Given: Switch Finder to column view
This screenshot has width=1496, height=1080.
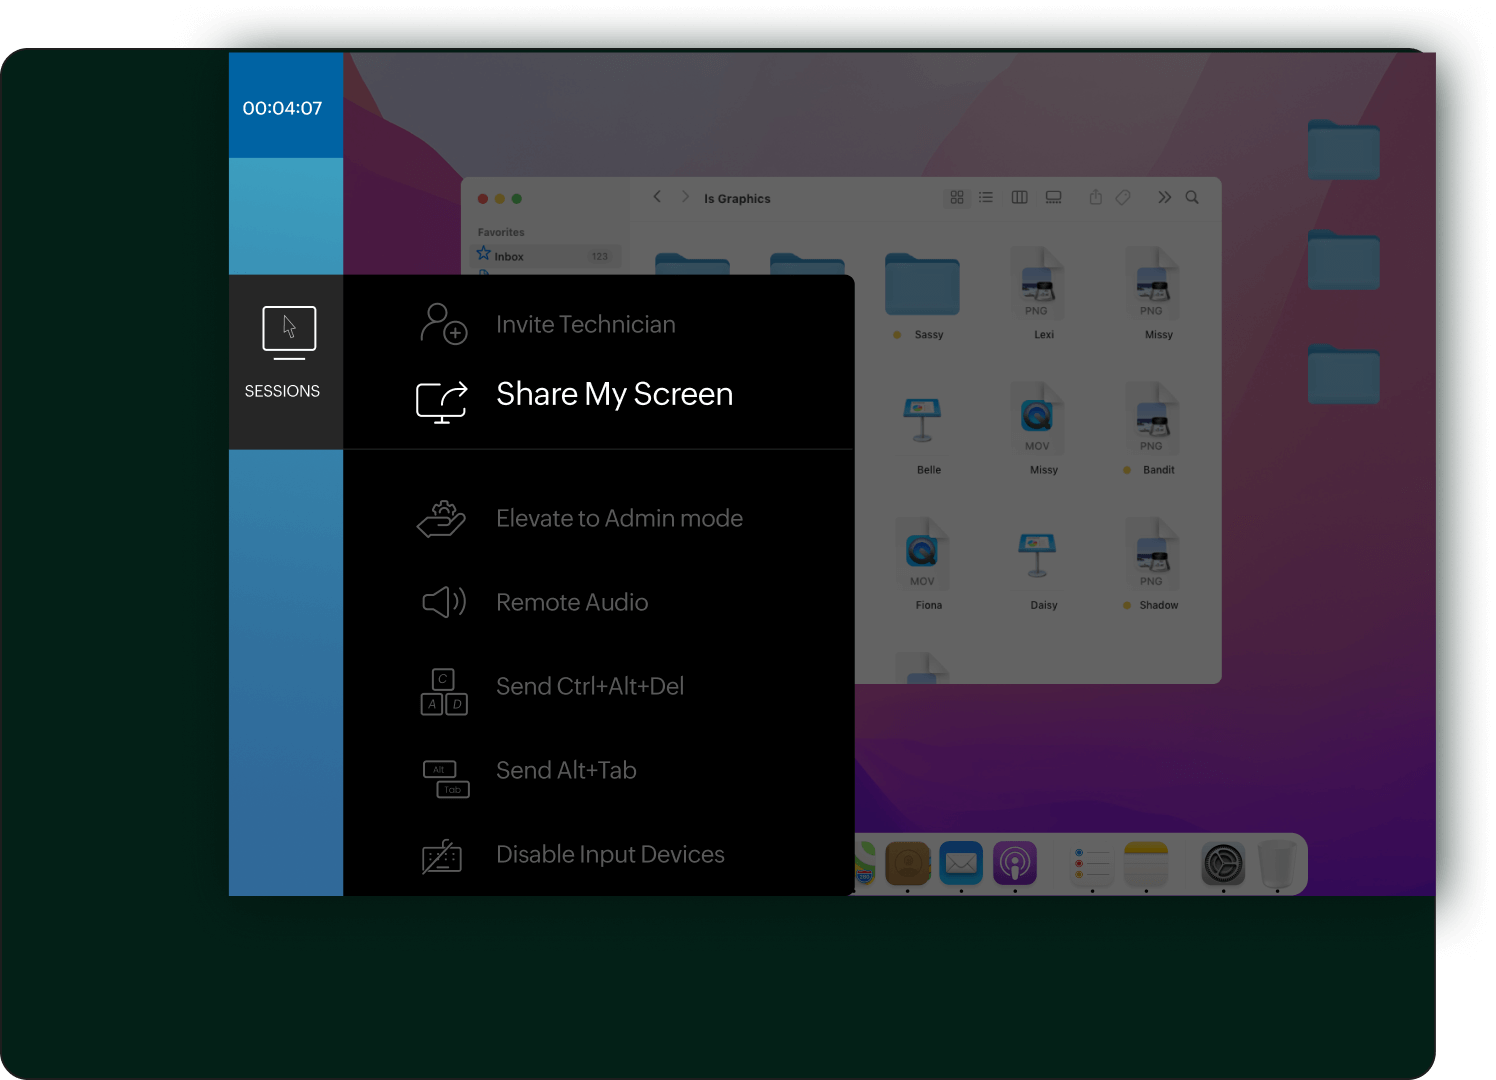Looking at the screenshot, I should pyautogui.click(x=1020, y=197).
